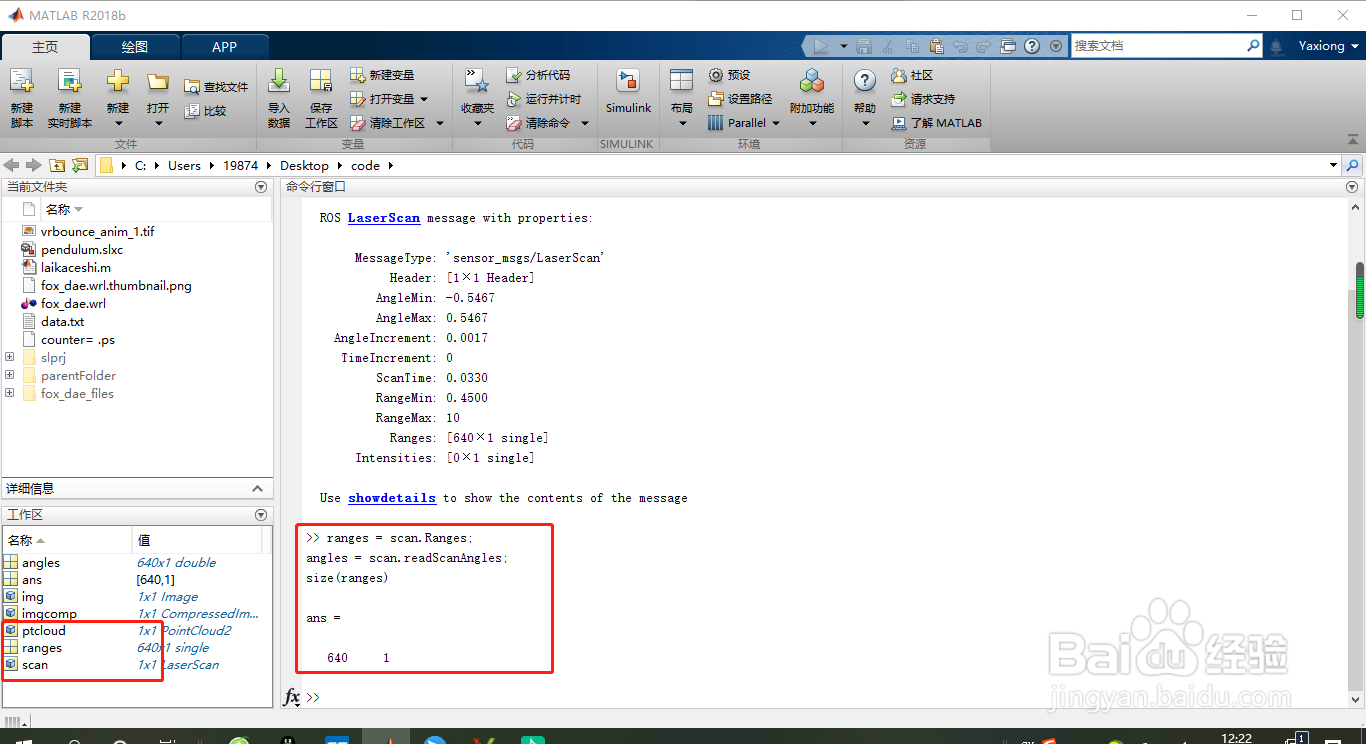Select pendulum.slxc file
This screenshot has width=1366, height=744.
click(x=84, y=249)
